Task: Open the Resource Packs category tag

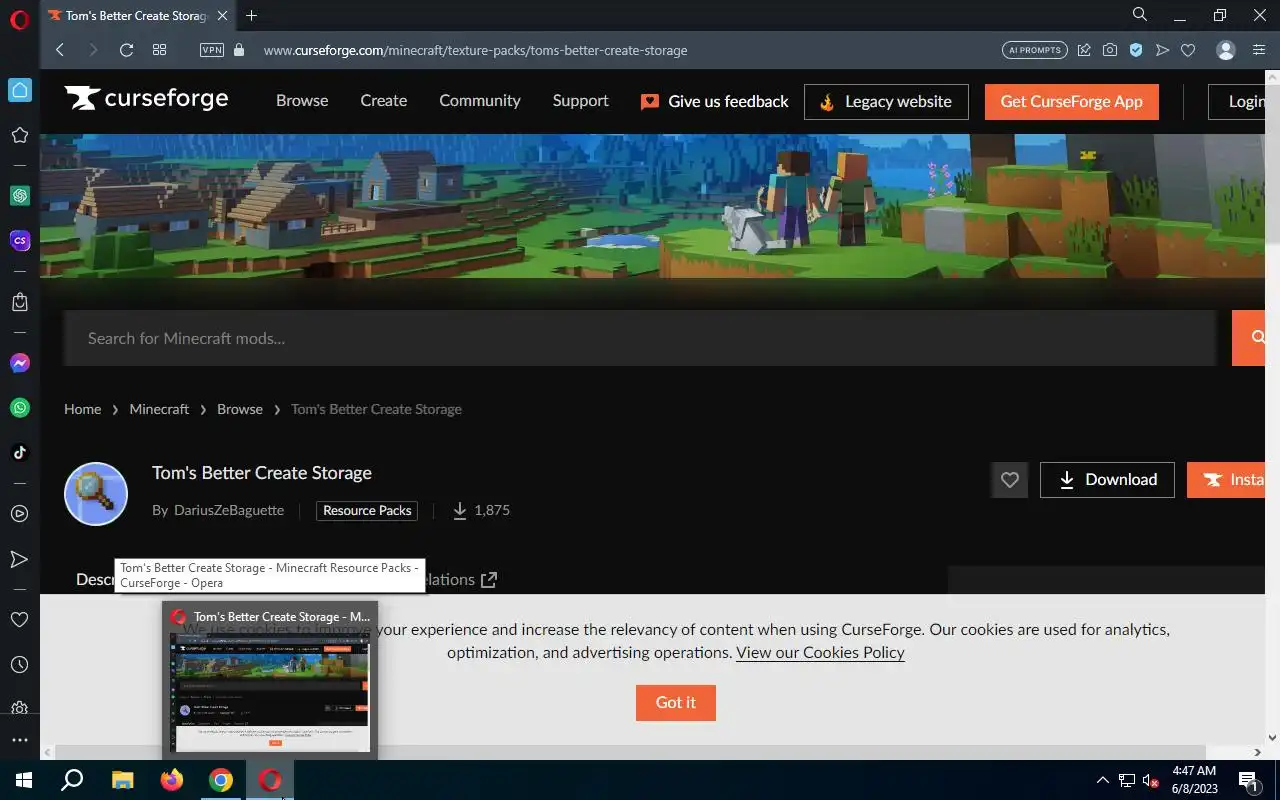Action: (367, 510)
